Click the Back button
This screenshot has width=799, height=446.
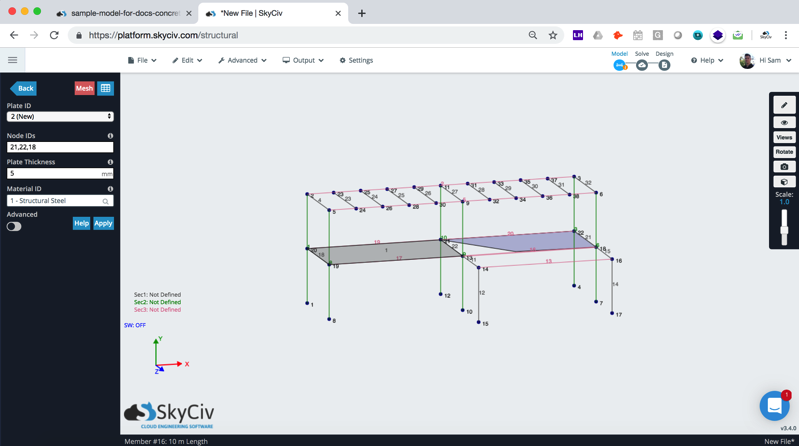pyautogui.click(x=23, y=88)
